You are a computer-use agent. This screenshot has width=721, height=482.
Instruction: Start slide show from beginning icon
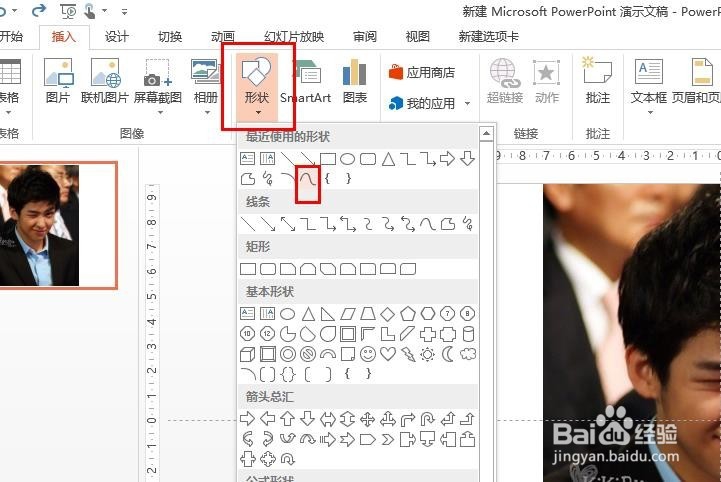tap(68, 11)
